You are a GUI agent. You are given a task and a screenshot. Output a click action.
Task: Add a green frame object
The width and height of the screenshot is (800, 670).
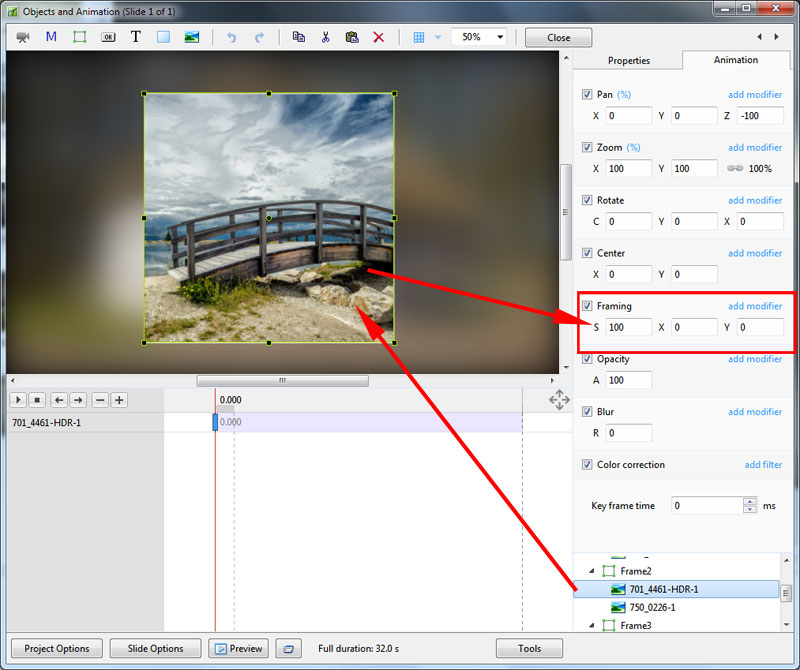pos(79,37)
